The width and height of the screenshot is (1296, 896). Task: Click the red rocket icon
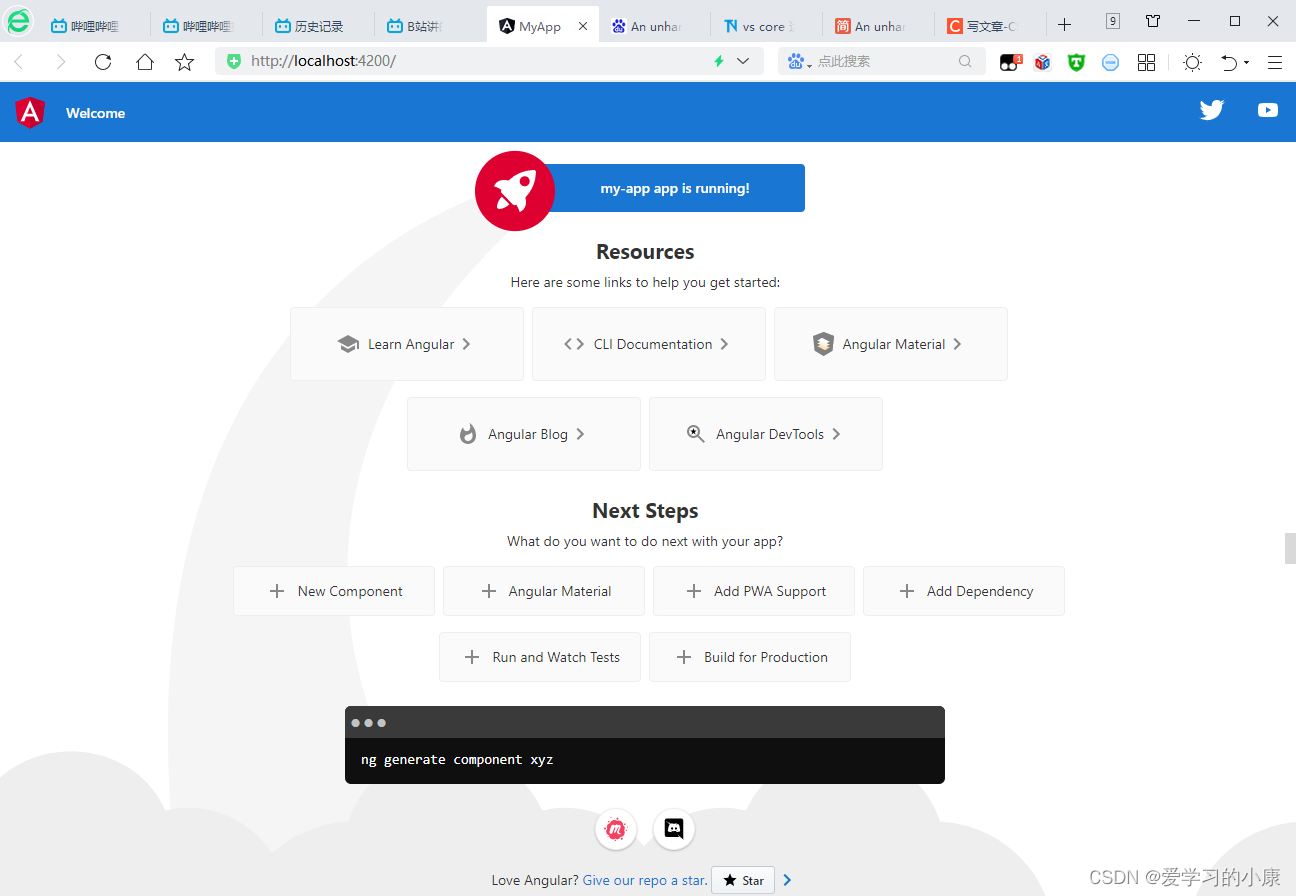point(515,191)
